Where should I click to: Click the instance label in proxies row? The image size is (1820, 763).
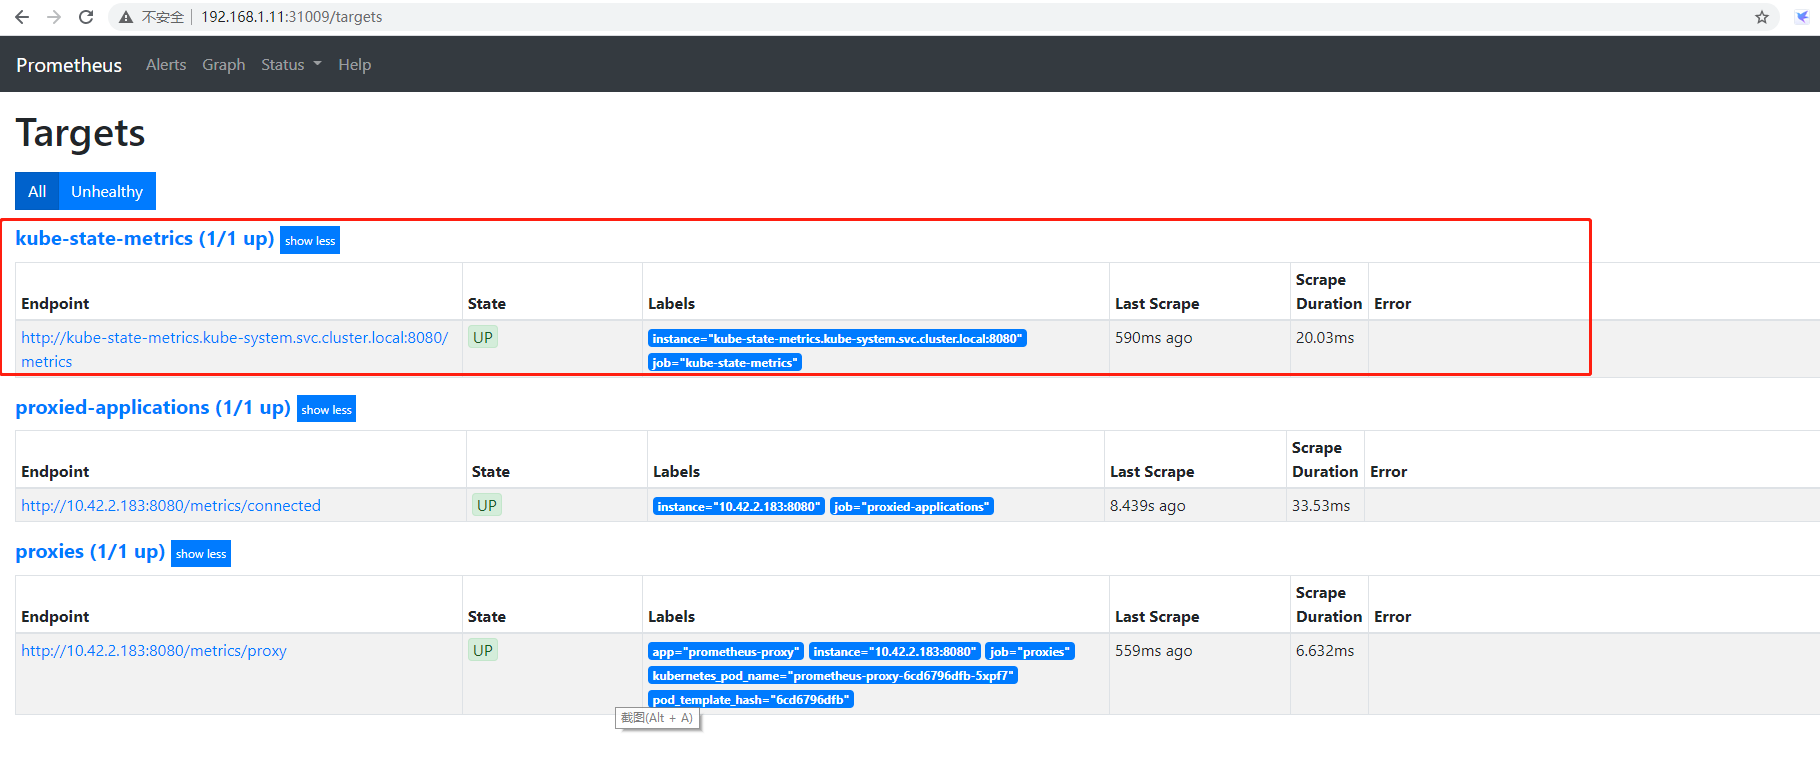click(x=894, y=651)
